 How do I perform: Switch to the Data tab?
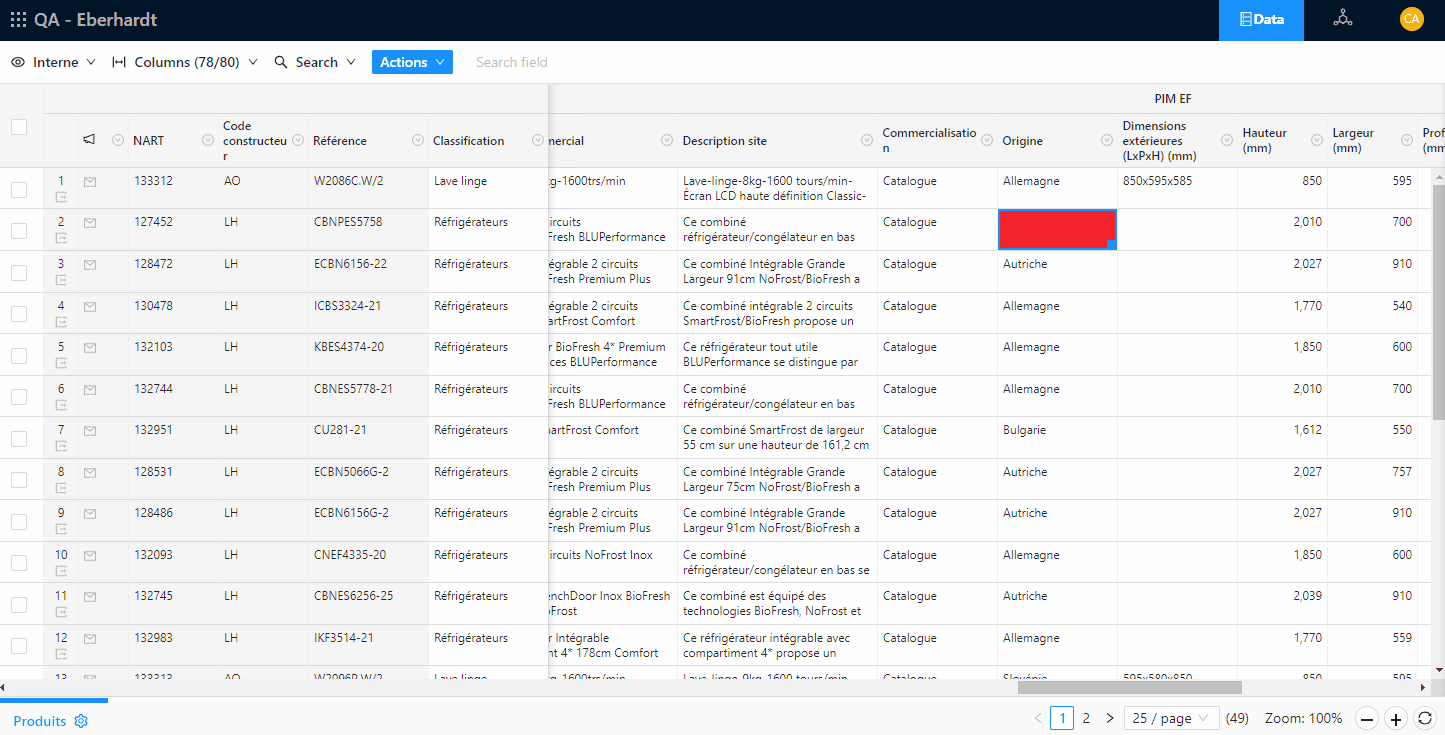(1260, 19)
